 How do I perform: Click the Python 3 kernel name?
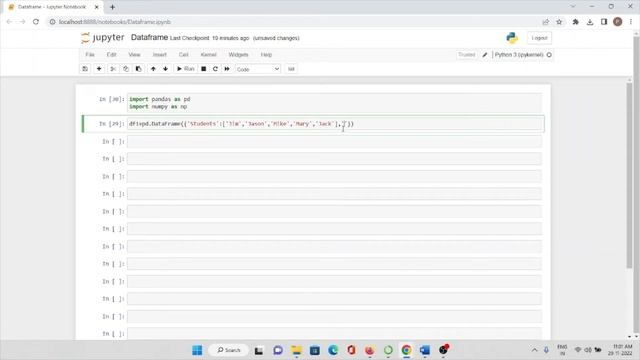[519, 55]
